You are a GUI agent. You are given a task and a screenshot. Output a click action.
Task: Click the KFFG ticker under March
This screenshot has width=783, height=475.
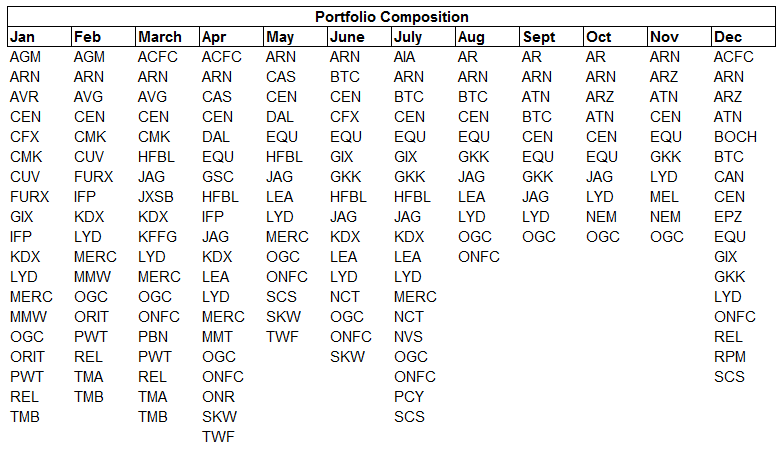(x=158, y=237)
